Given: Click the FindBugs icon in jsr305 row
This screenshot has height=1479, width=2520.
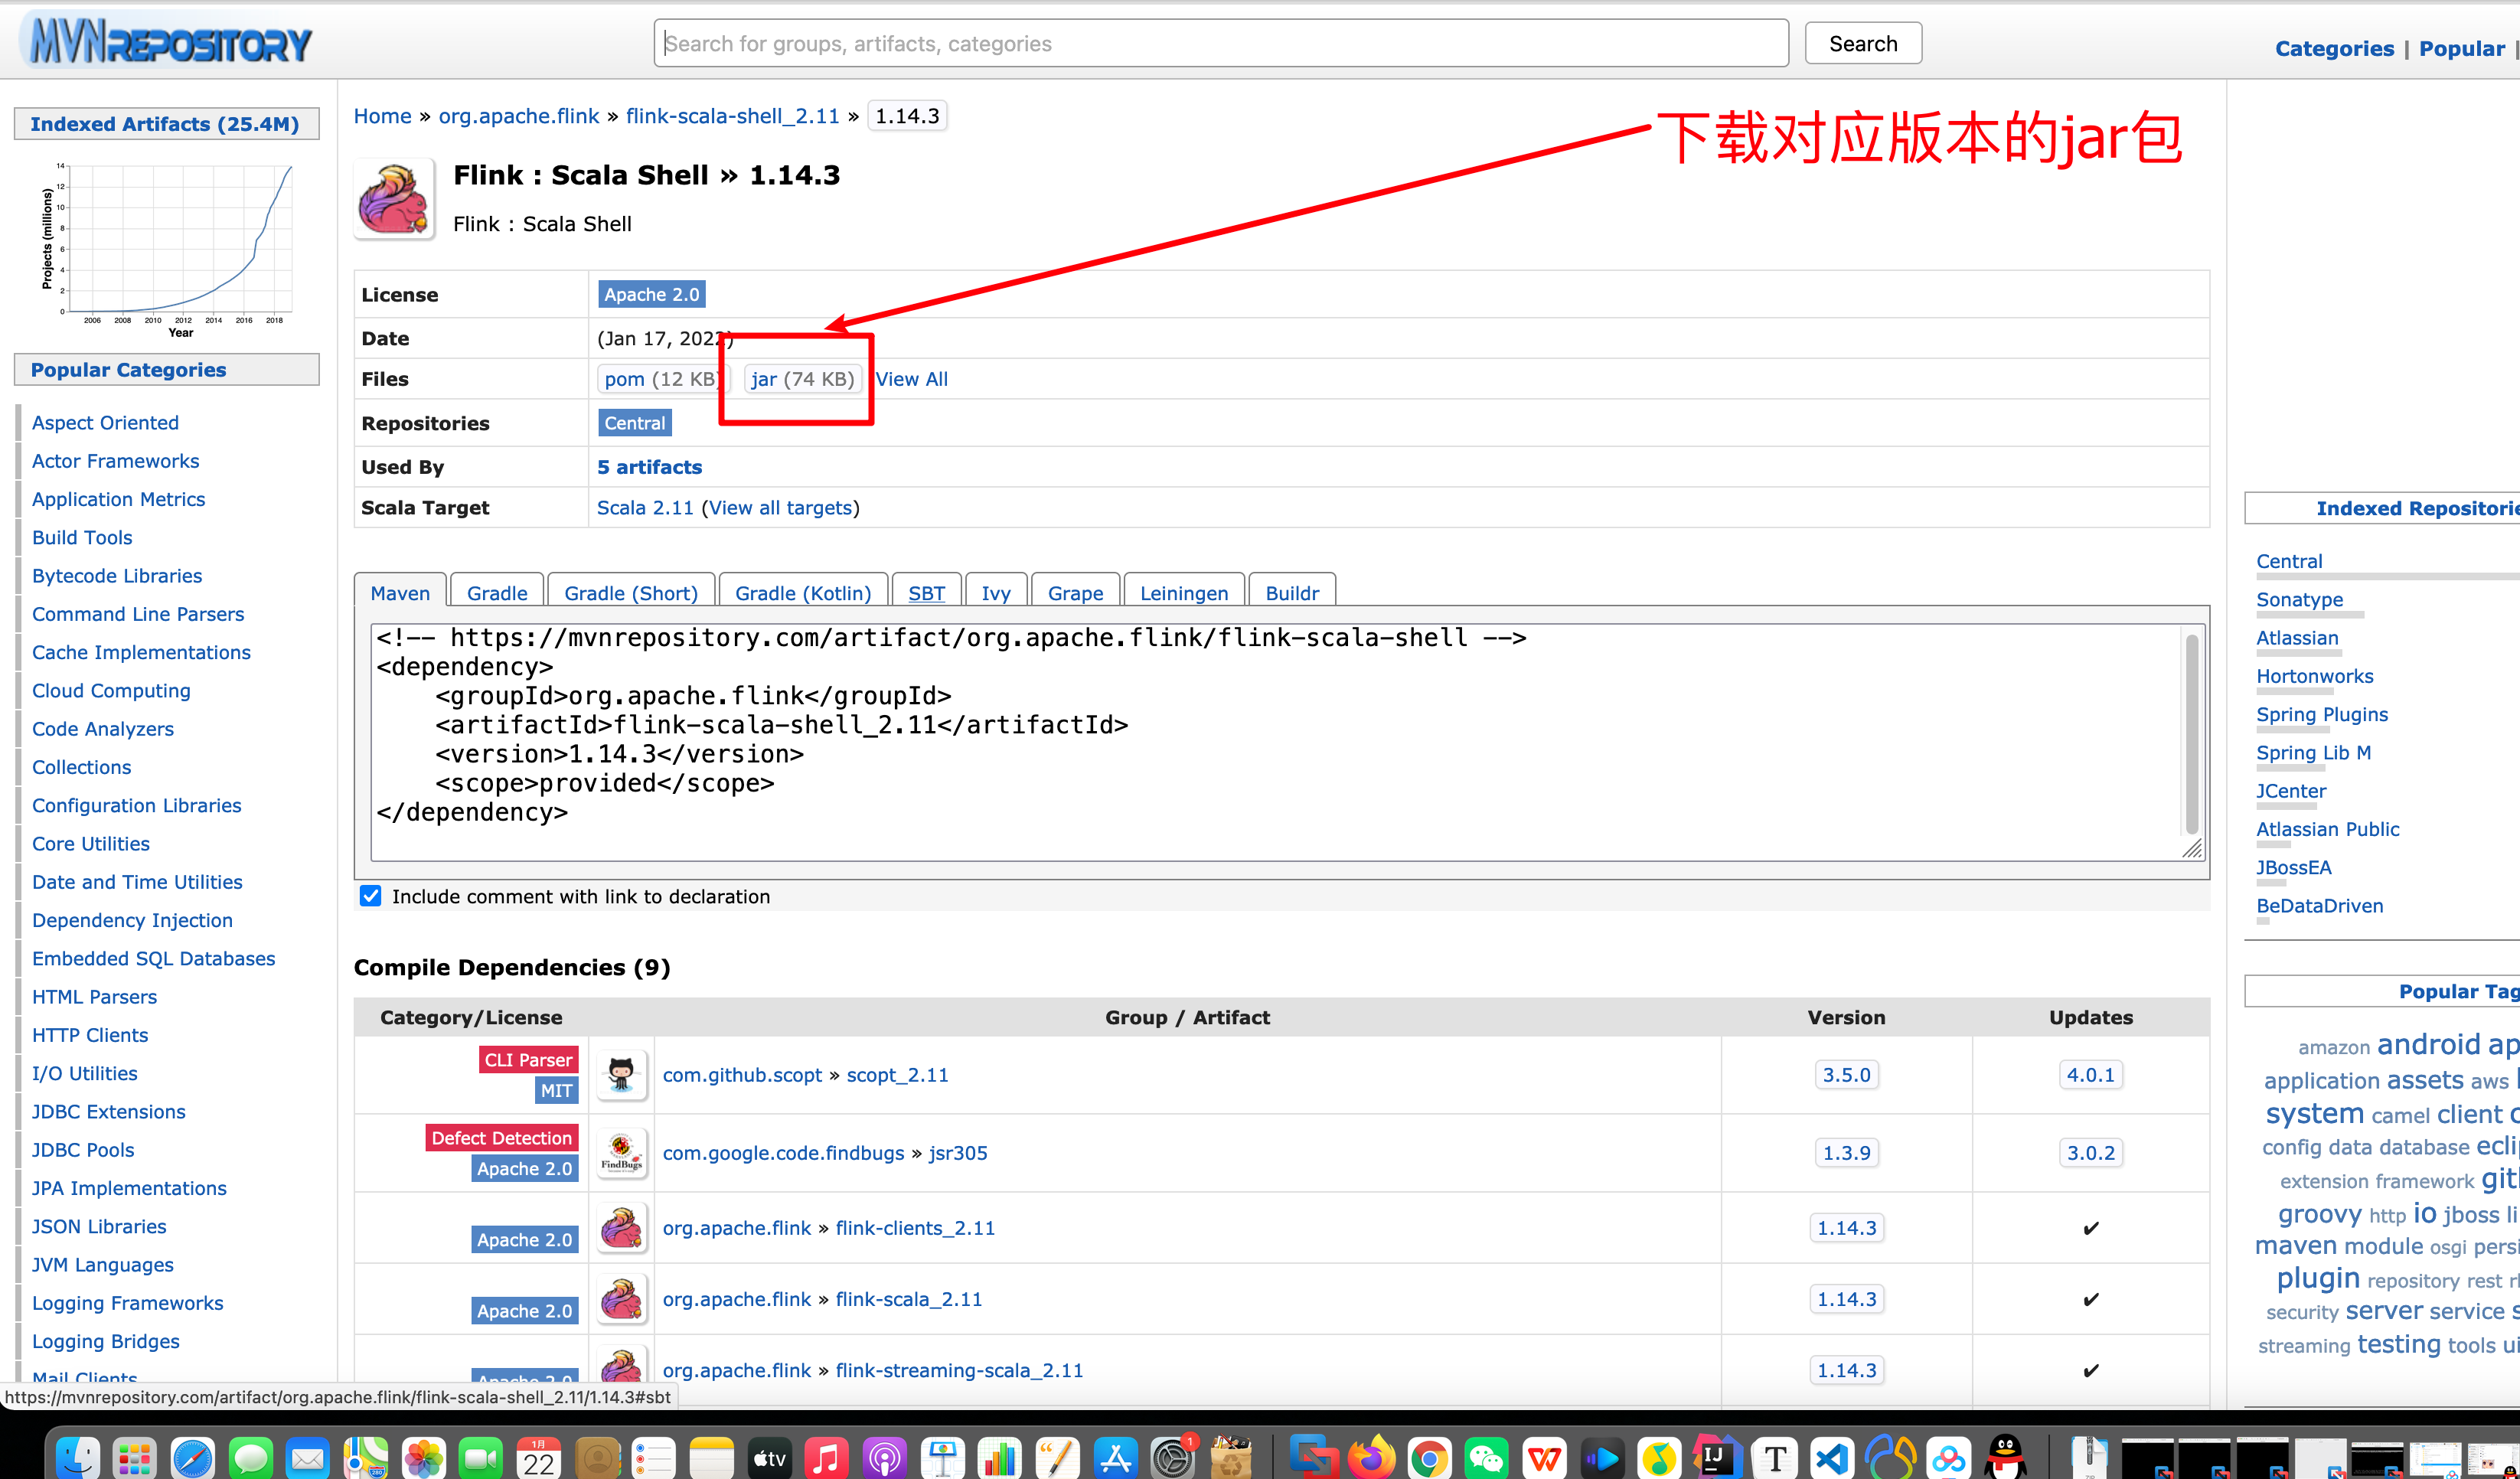Looking at the screenshot, I should (x=621, y=1152).
